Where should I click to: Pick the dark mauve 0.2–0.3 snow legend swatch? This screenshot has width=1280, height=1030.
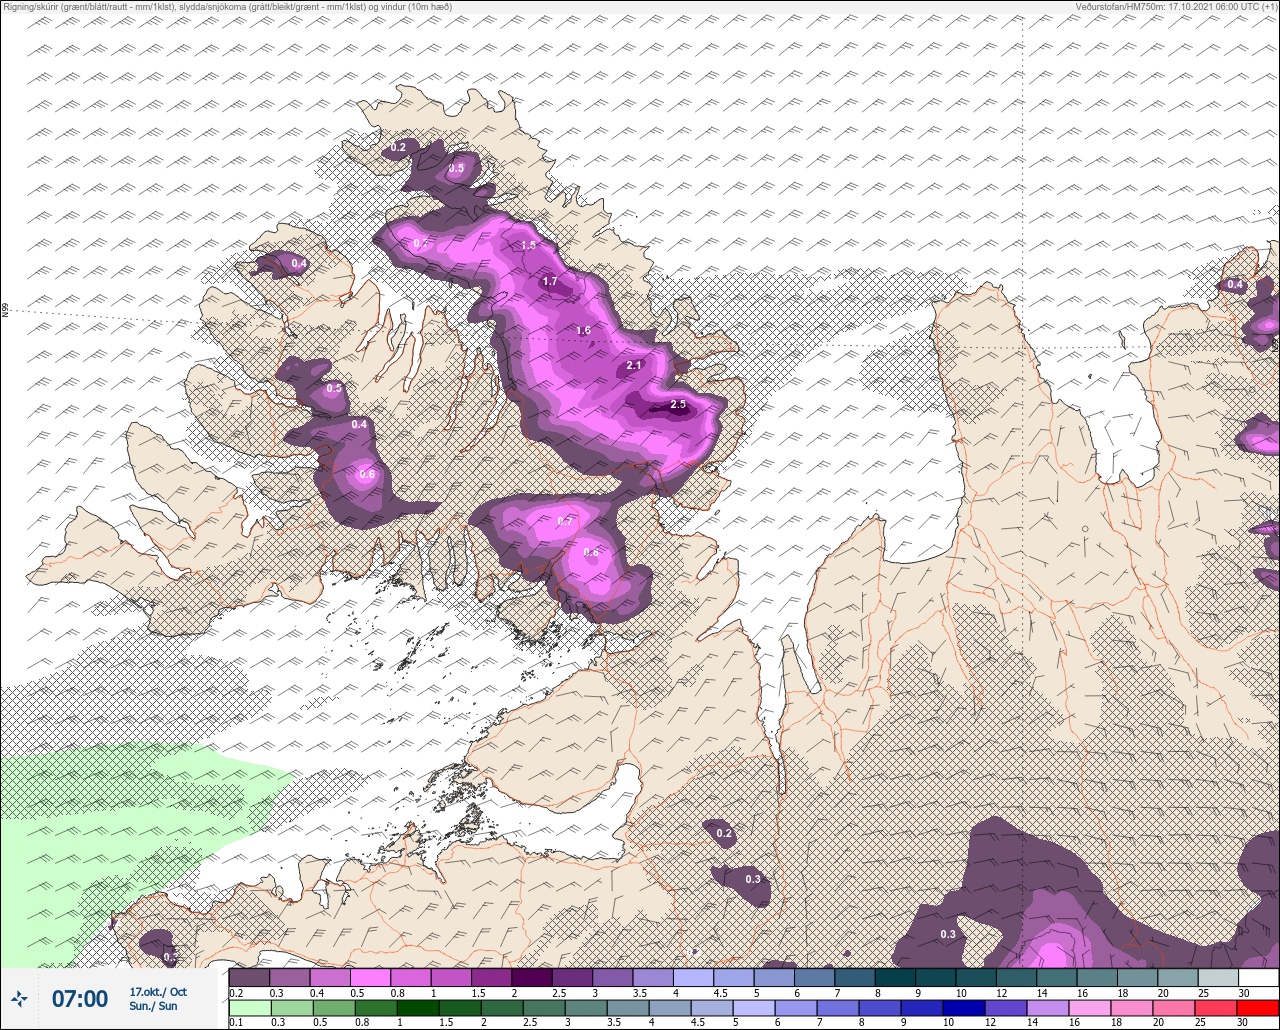click(249, 977)
